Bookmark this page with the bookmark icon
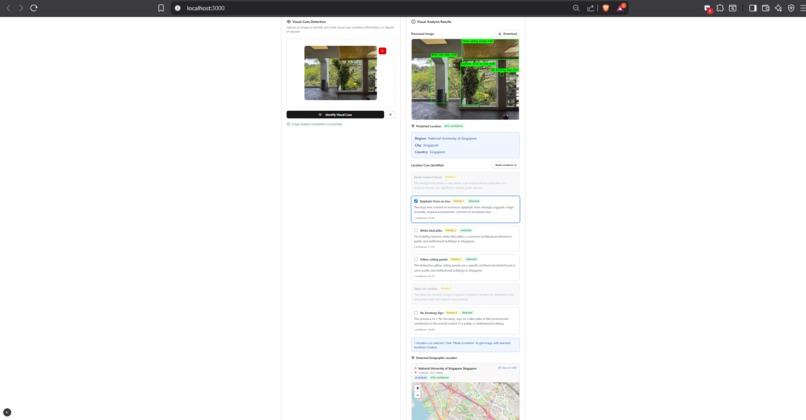The image size is (806, 420). coord(161,8)
